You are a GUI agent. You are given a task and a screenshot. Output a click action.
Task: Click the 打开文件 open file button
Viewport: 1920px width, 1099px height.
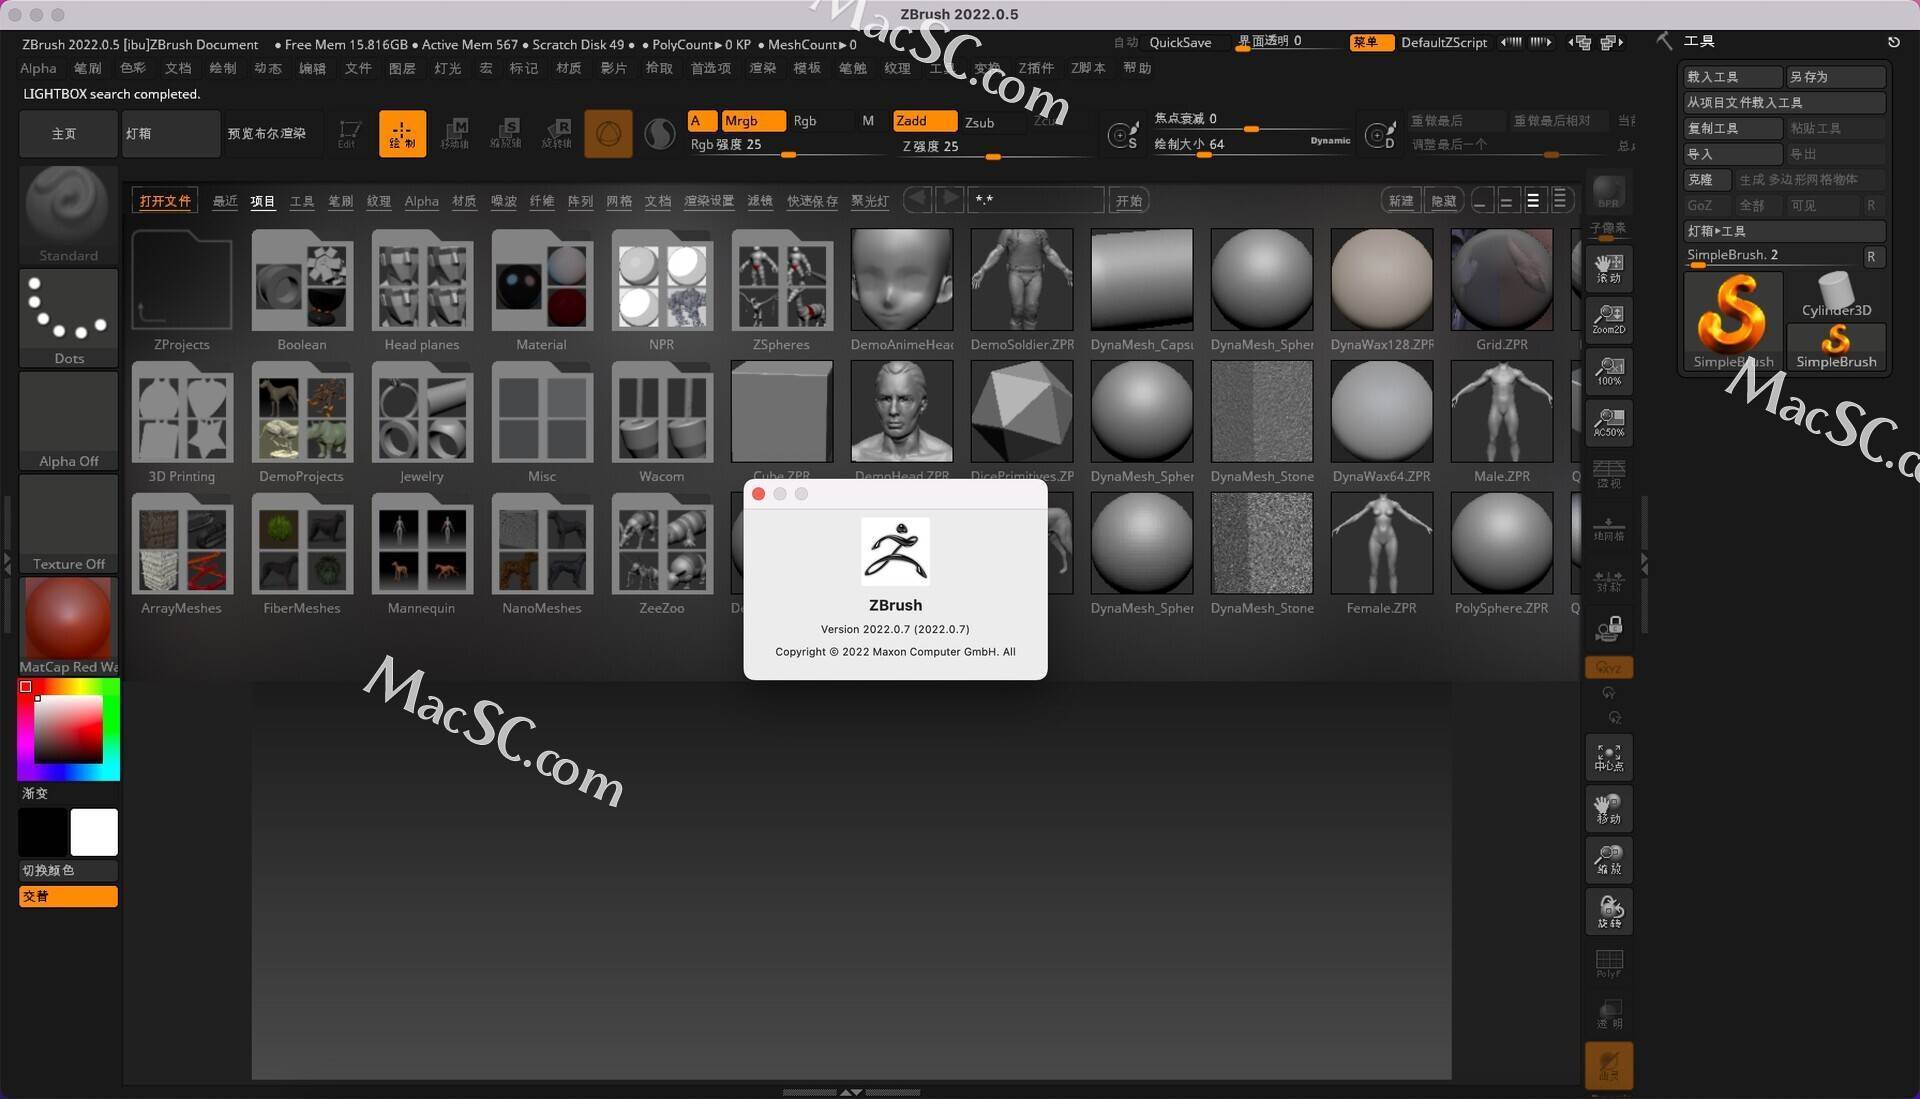click(x=165, y=201)
